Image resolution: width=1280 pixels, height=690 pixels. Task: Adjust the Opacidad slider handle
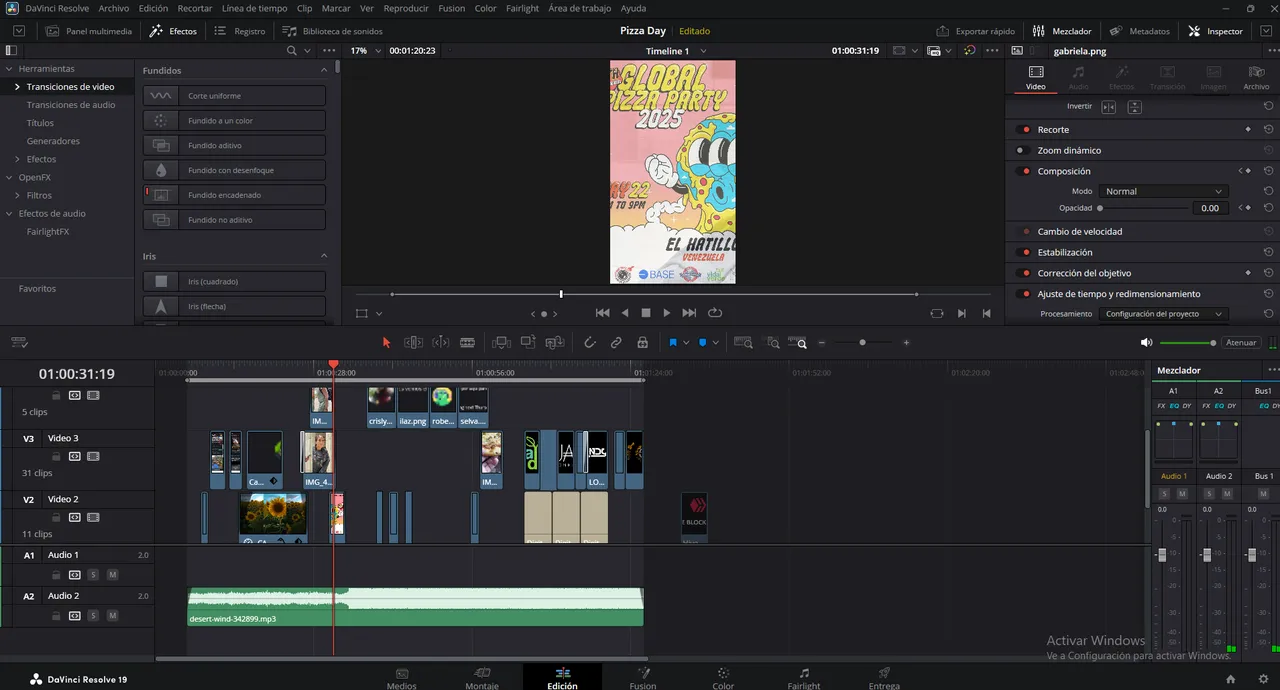[1100, 208]
